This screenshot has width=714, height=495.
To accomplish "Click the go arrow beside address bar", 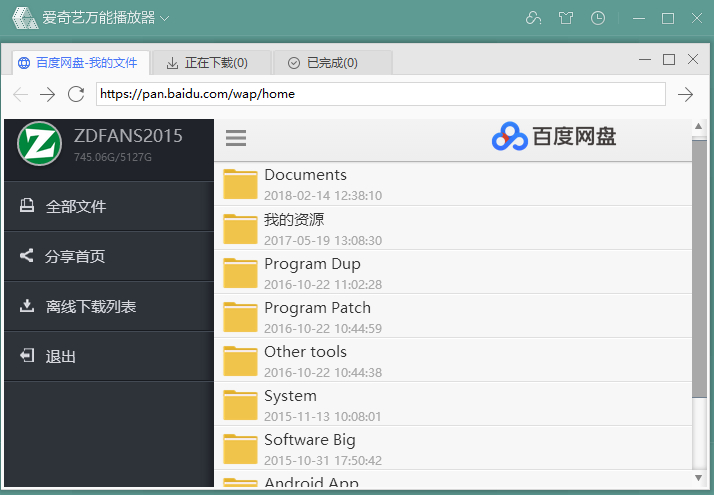I will pos(685,94).
